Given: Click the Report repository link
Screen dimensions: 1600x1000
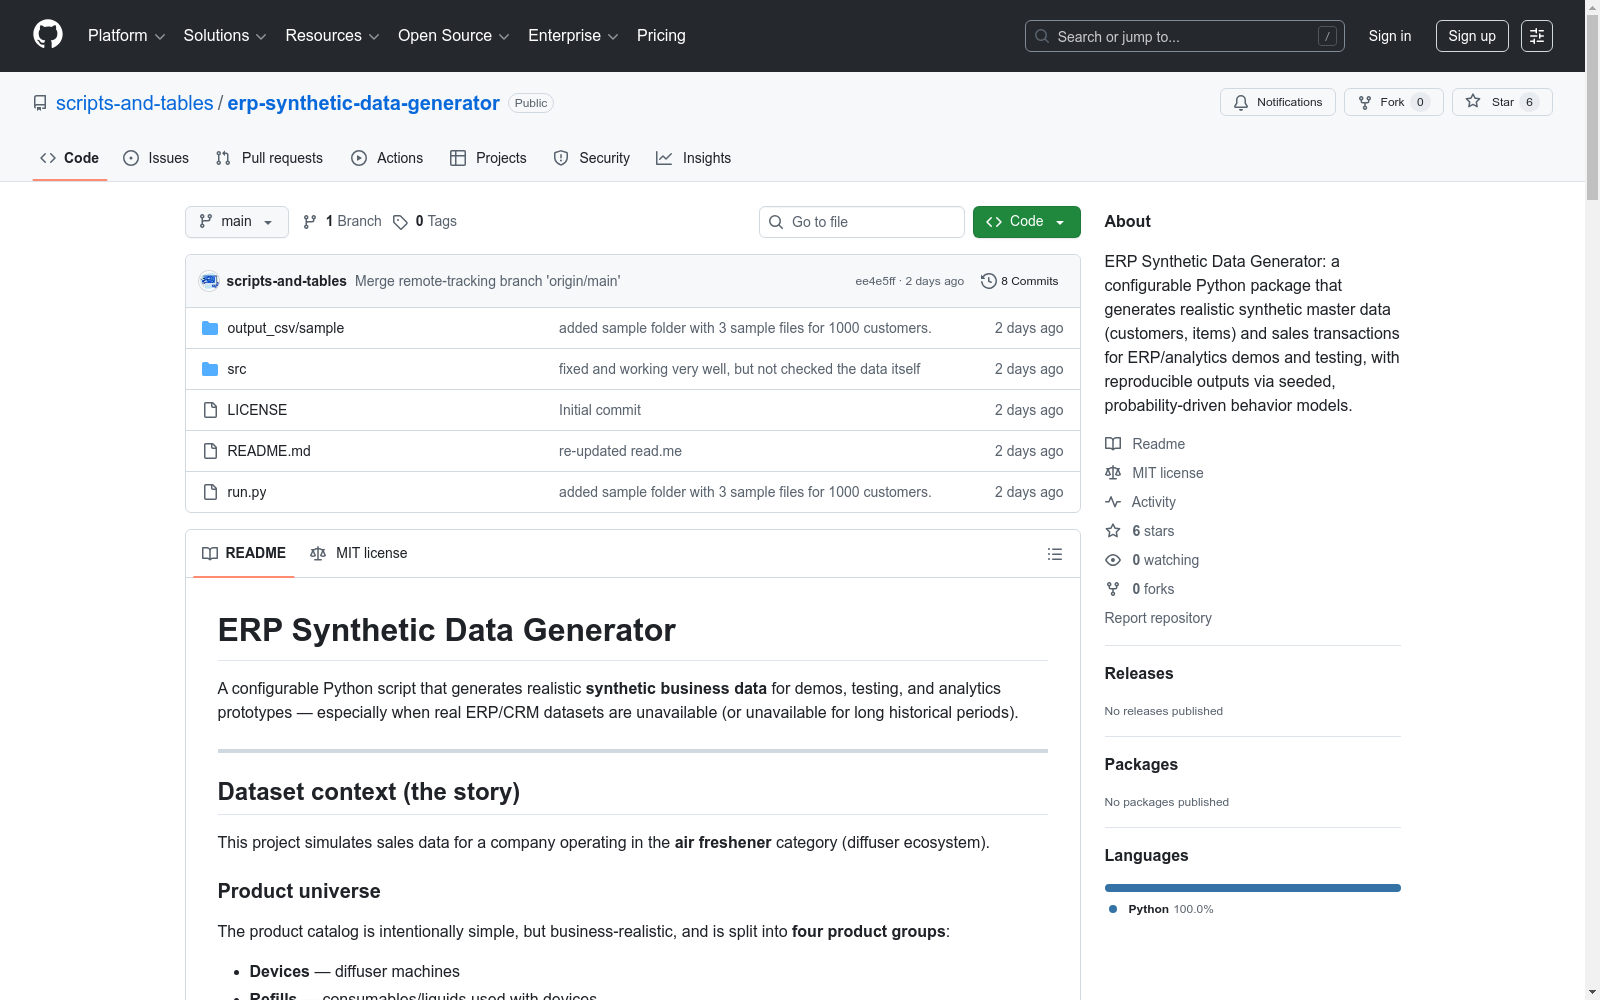Looking at the screenshot, I should (x=1158, y=618).
